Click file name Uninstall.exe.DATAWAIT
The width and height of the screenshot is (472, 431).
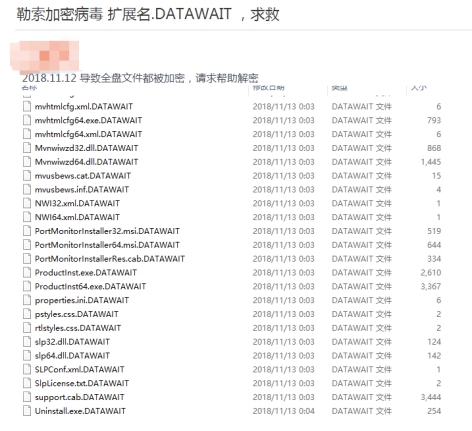point(80,411)
